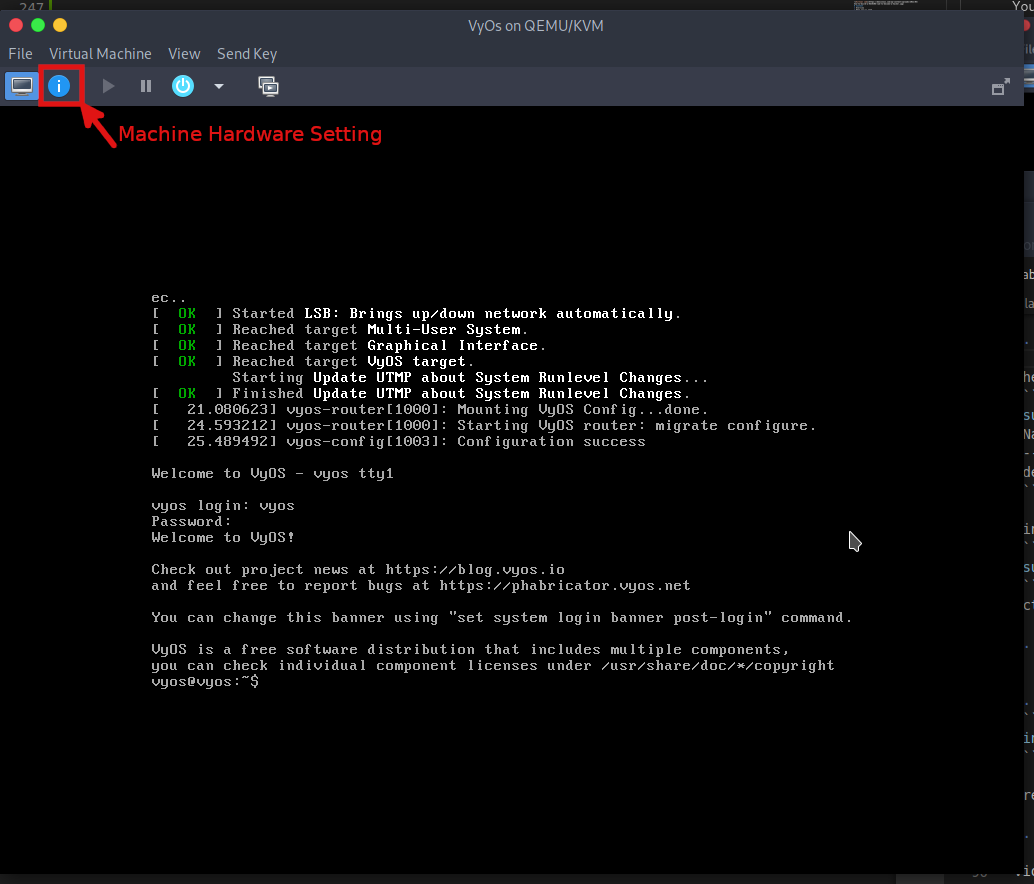1034x884 pixels.
Task: Click 'Started LSB: Brings up/down network' line
Action: [416, 314]
